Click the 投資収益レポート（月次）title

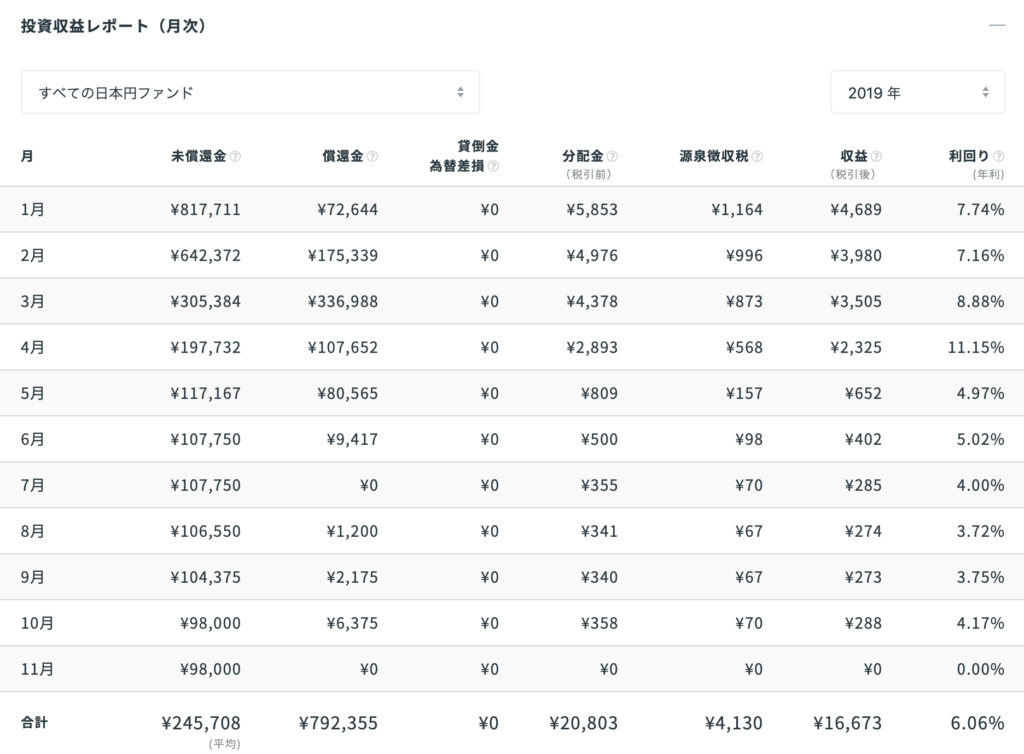(114, 26)
